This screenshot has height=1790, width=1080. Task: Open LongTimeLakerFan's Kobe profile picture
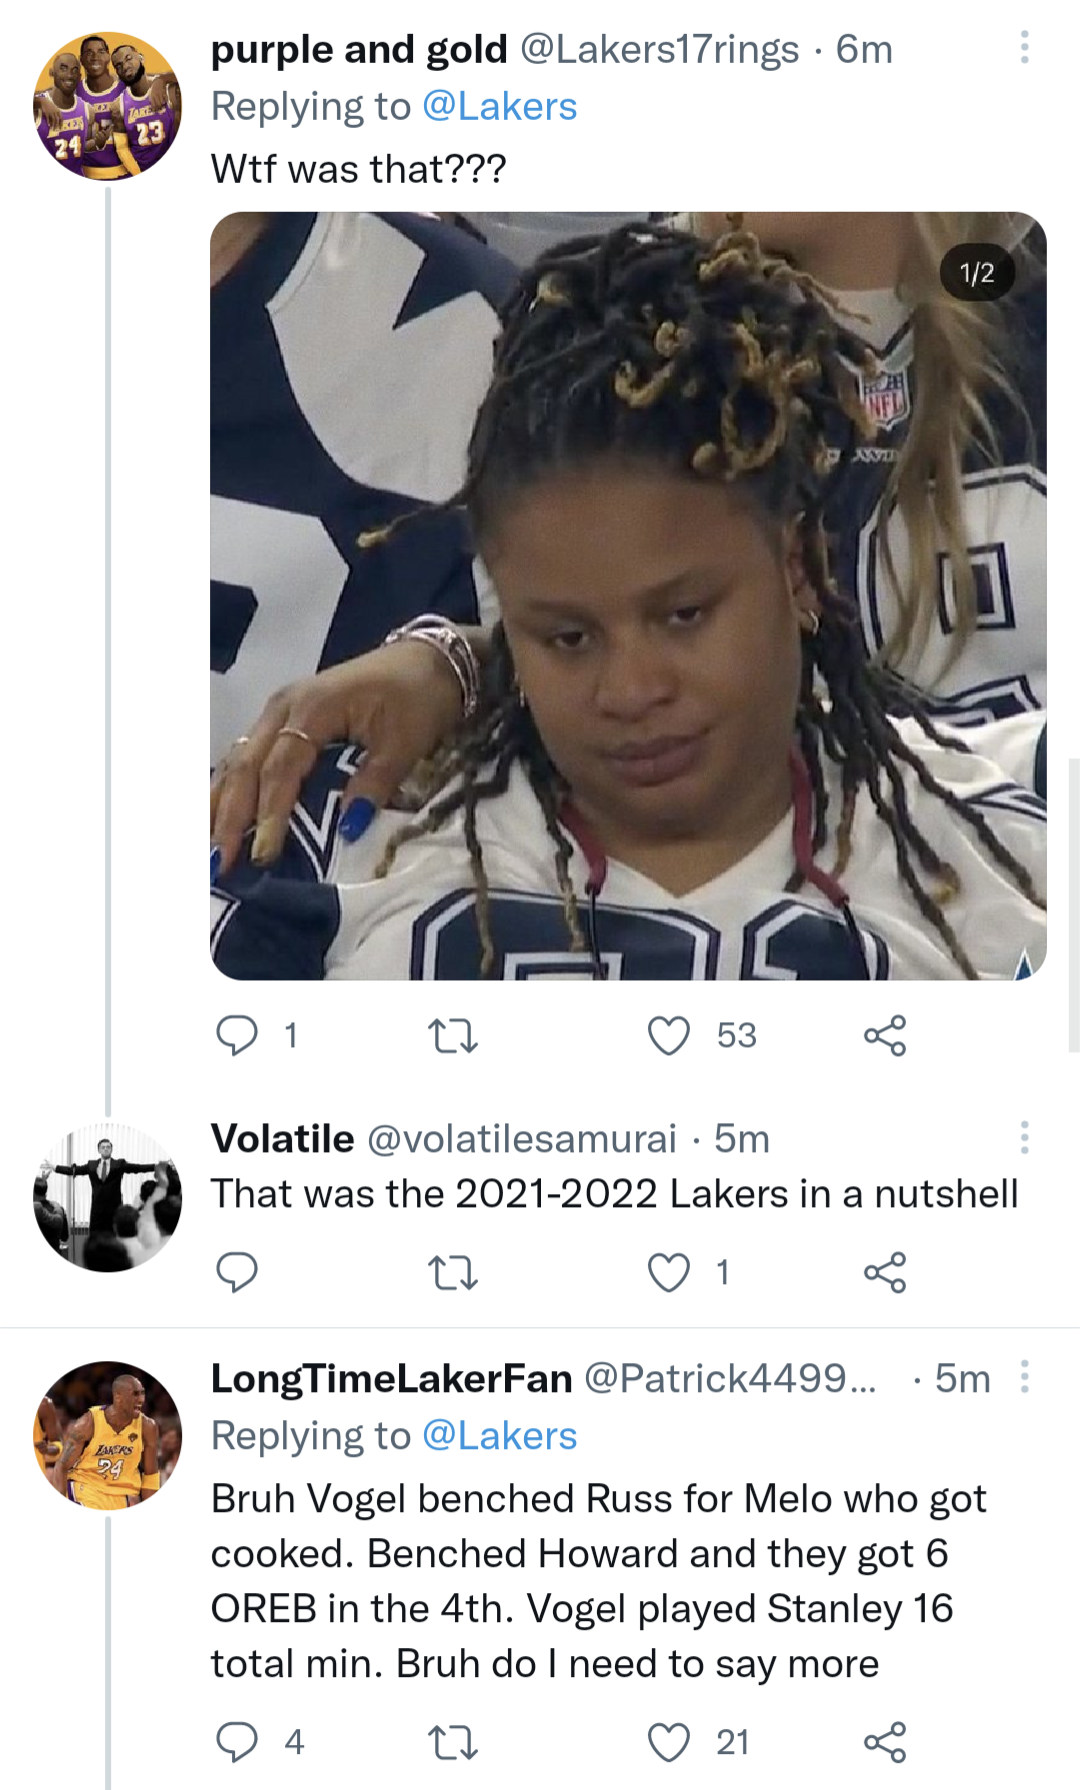[x=106, y=1435]
